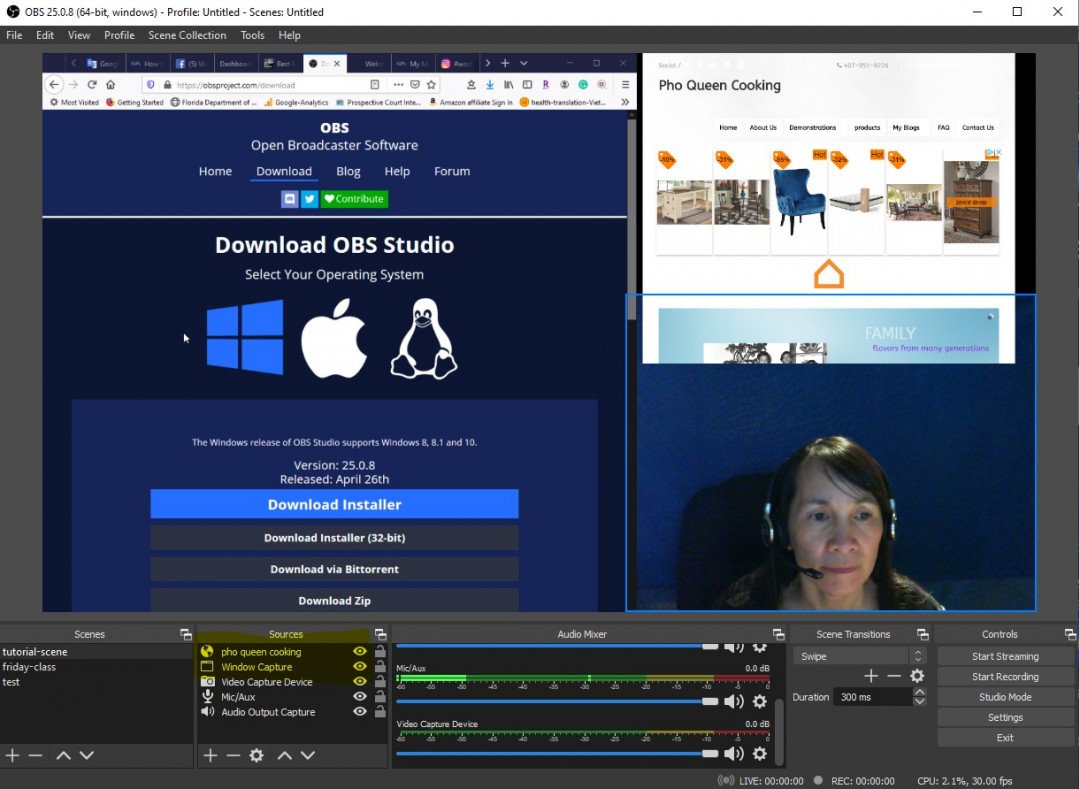Add a new scene with the Scenes plus icon
The width and height of the screenshot is (1079, 789).
point(12,755)
